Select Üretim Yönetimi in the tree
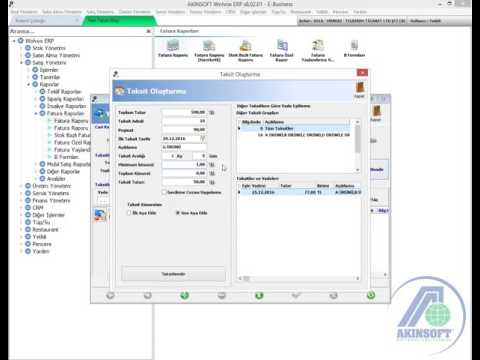This screenshot has height=360, width=480. [x=52, y=186]
